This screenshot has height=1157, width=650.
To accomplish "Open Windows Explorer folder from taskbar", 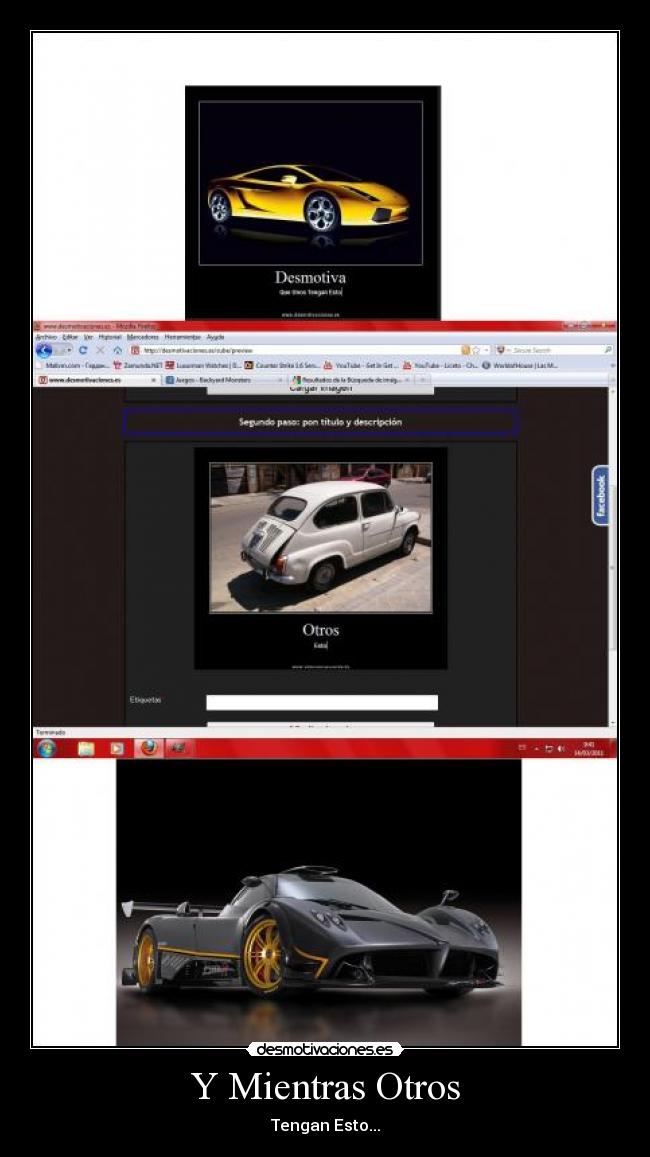I will pos(86,748).
